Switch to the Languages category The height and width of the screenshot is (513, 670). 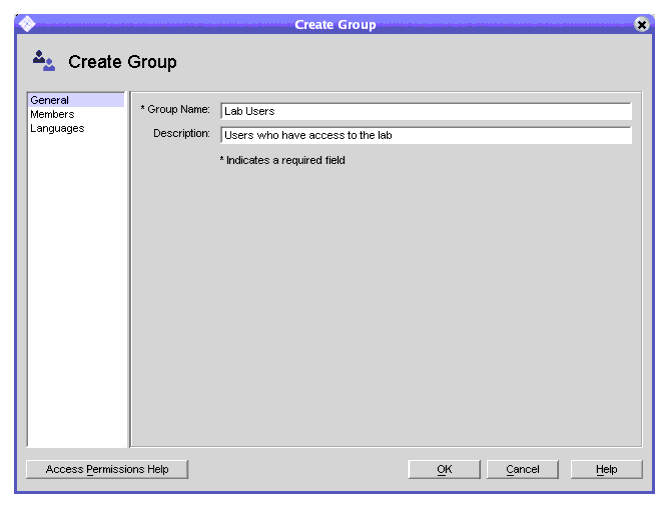[76, 128]
